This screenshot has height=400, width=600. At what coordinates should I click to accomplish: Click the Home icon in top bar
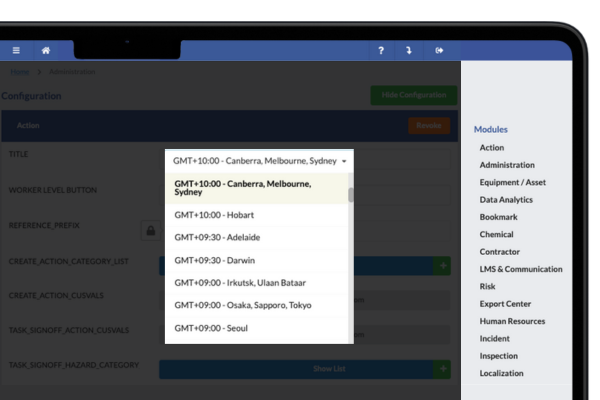[46, 50]
